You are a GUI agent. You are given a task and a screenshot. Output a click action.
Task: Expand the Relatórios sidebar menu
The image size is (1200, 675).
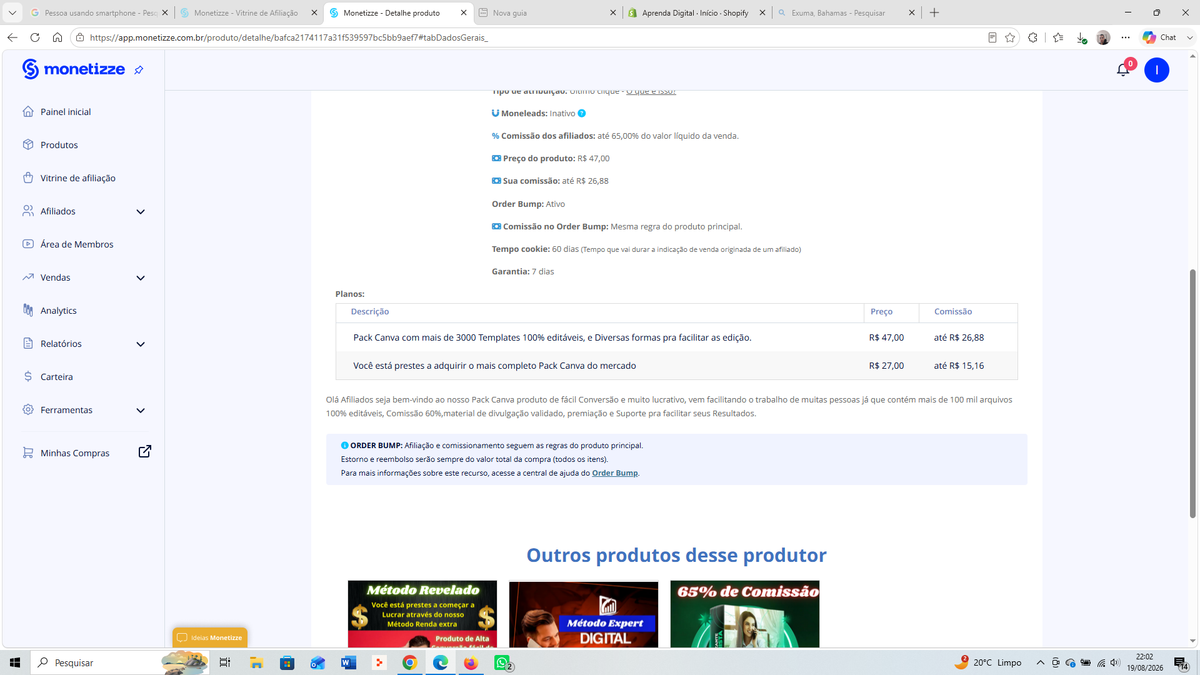coord(140,343)
